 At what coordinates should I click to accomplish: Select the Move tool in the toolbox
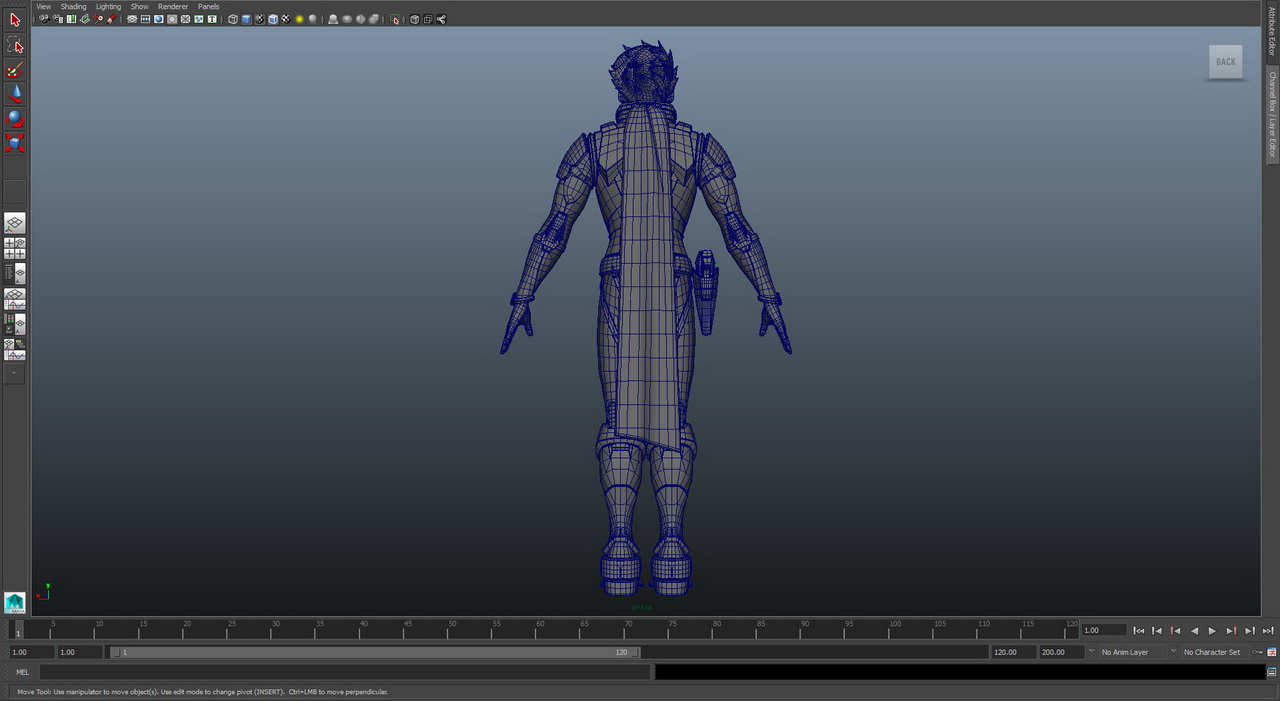click(x=15, y=94)
